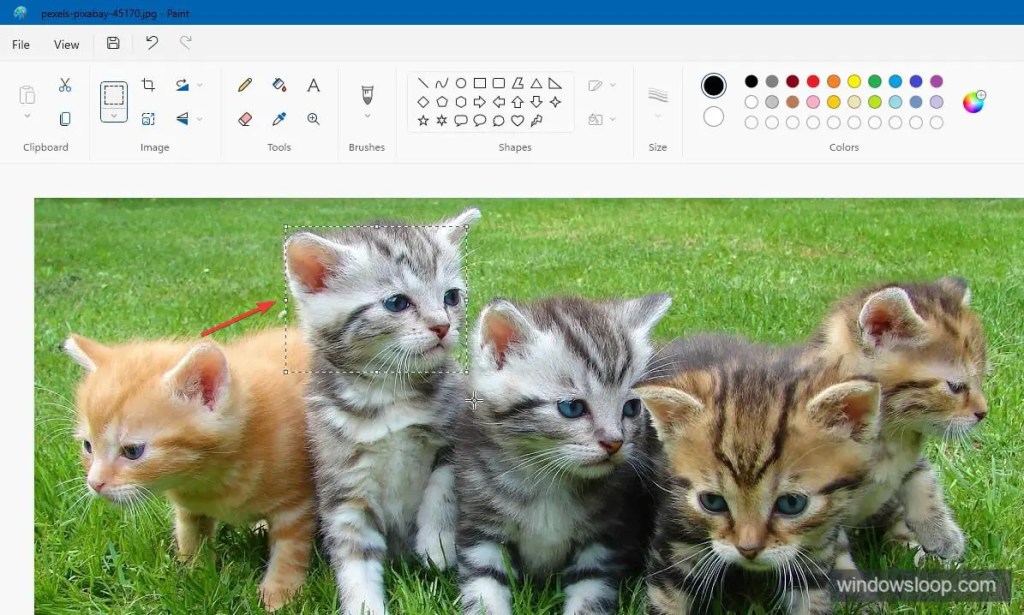Pick the purple color swatch
Screen dimensions: 1024x615
point(936,81)
